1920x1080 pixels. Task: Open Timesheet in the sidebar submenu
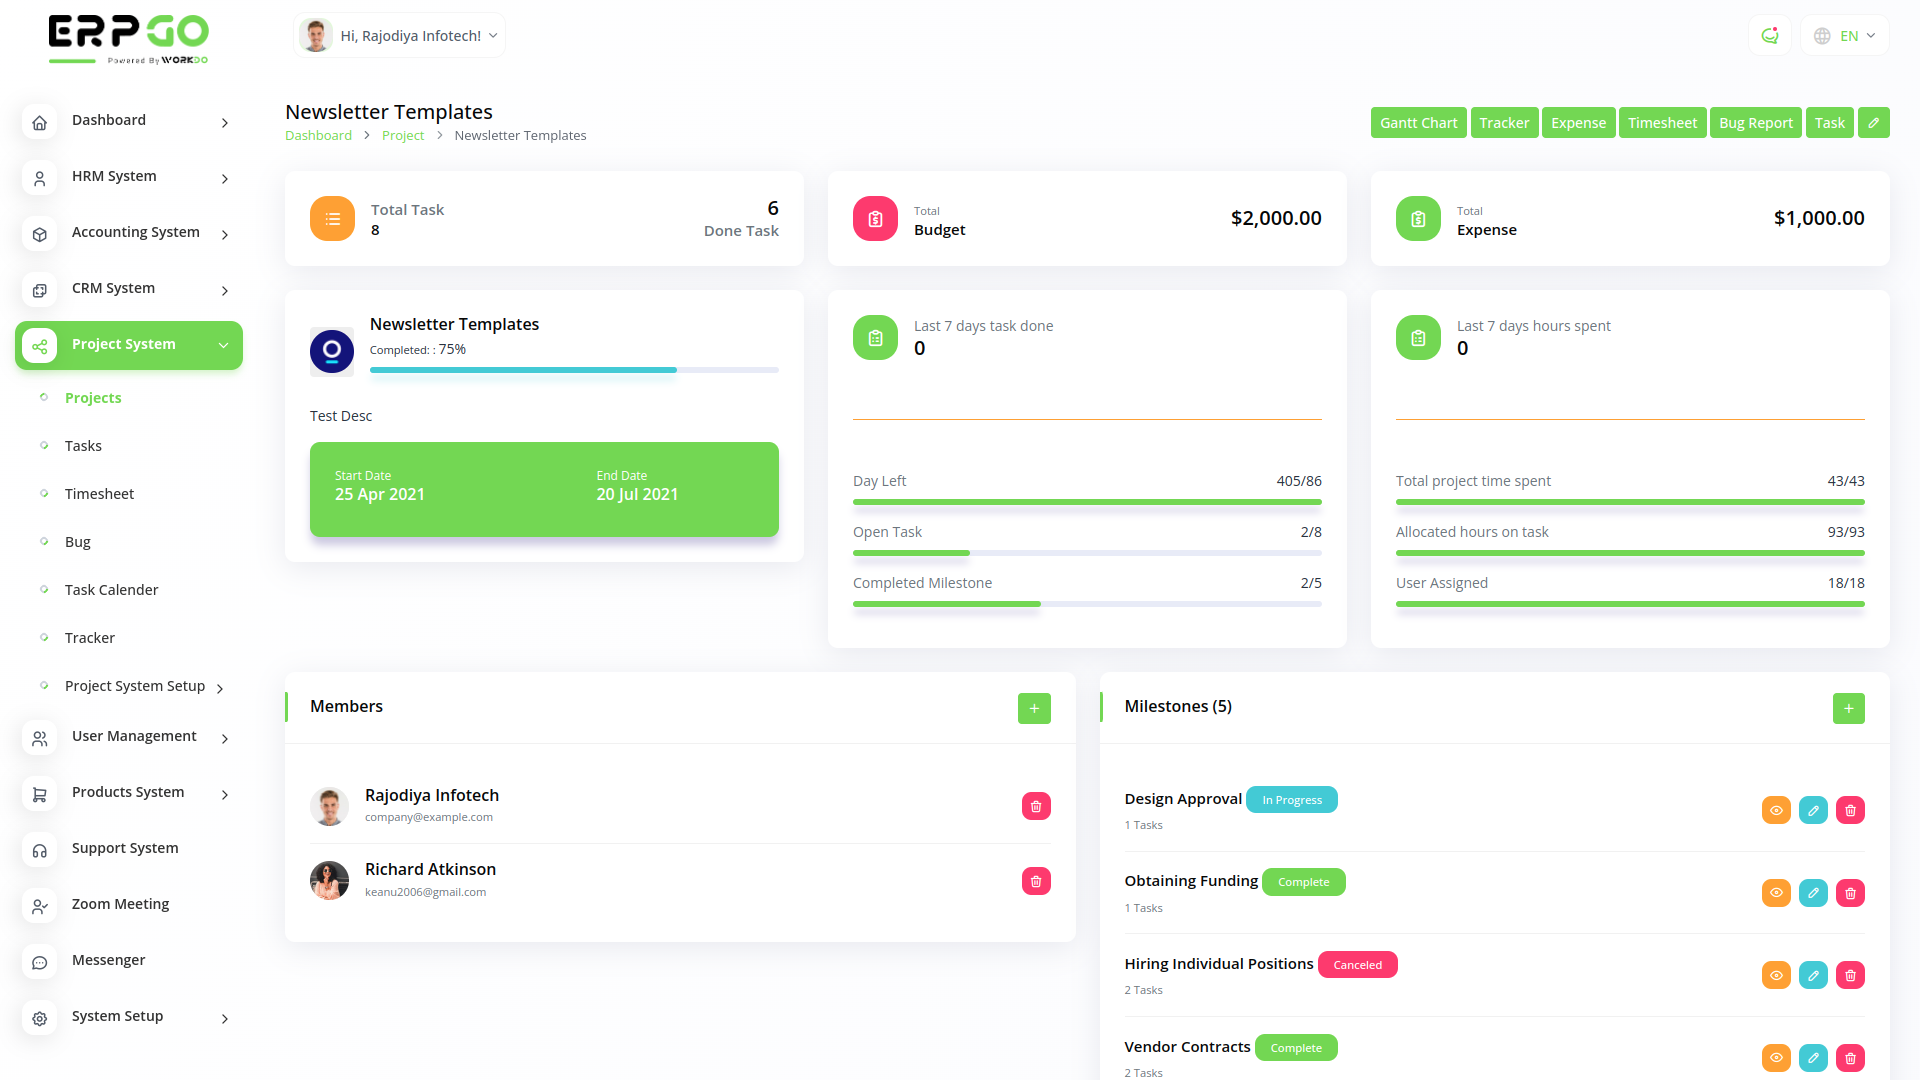[x=99, y=494]
